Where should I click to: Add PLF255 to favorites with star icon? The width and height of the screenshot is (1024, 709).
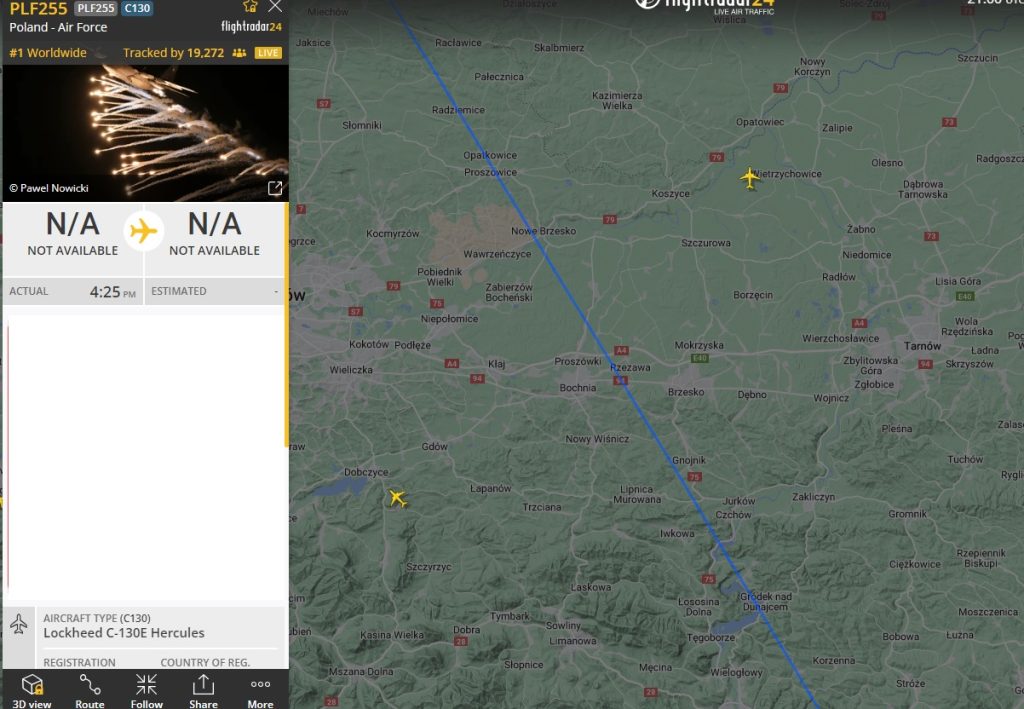(x=250, y=7)
